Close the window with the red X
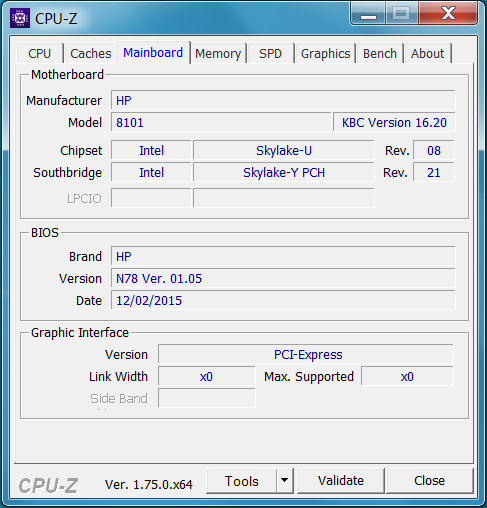Screen dimensions: 487x508 pos(448,14)
